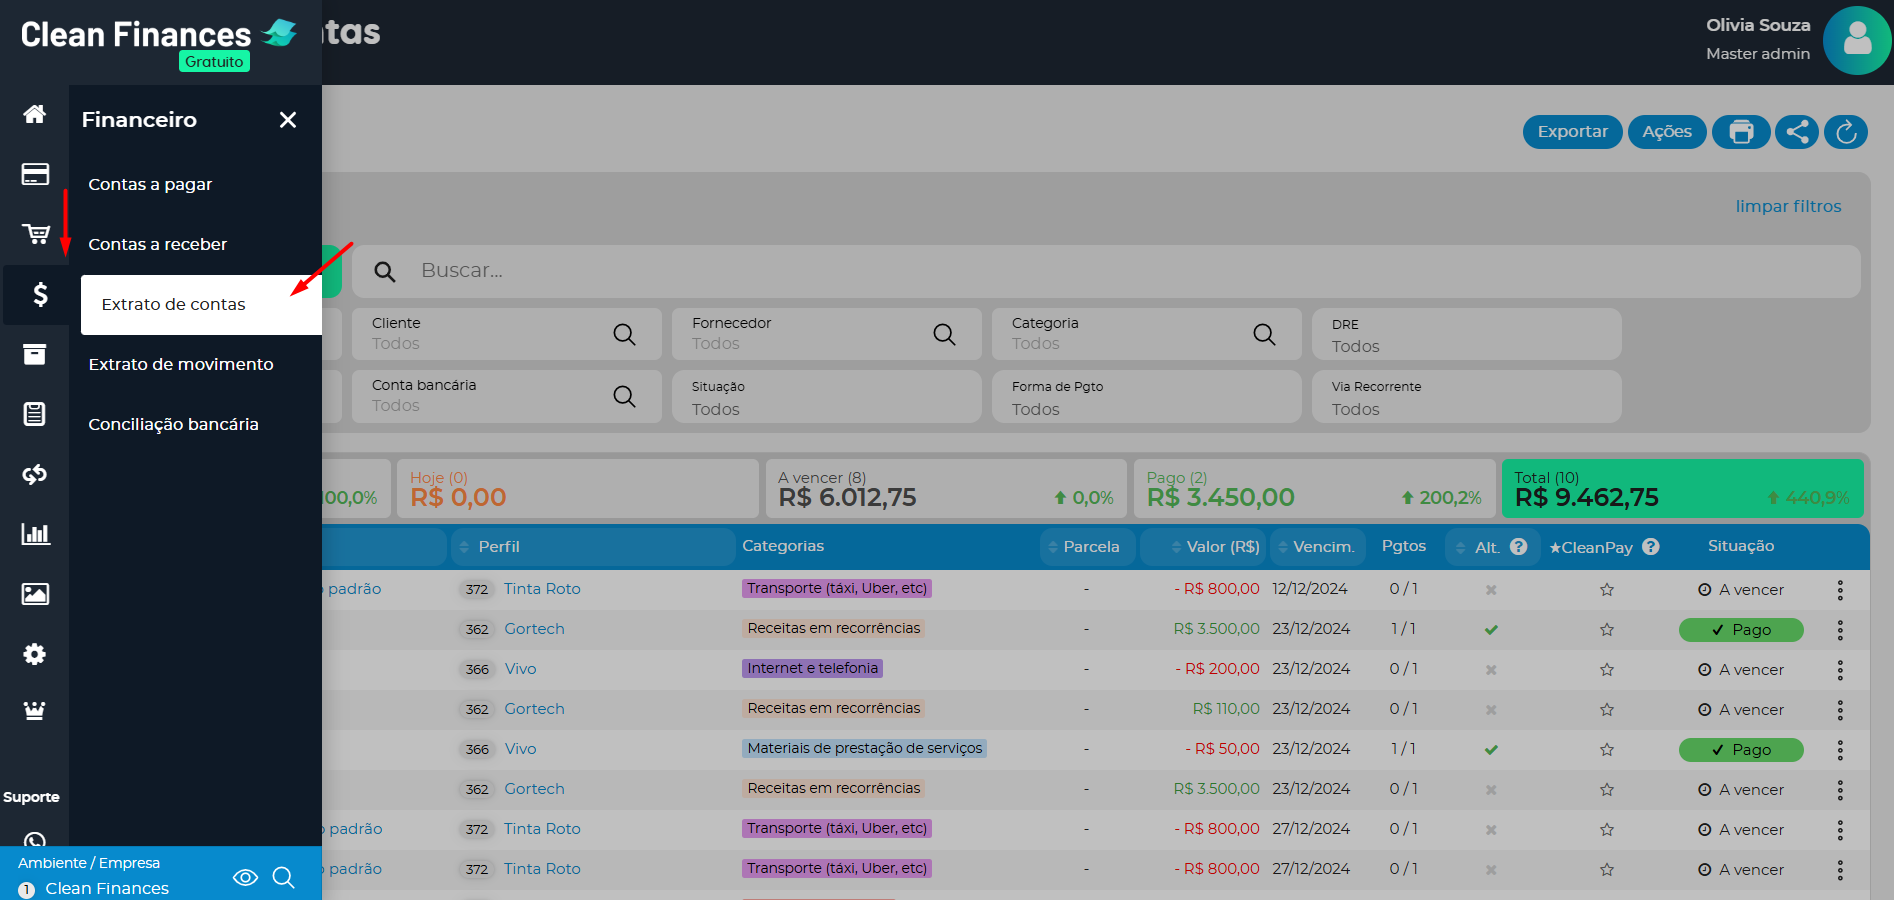Toggle CleanPay star for Gortech R$ 110,00 row

[x=1606, y=710]
